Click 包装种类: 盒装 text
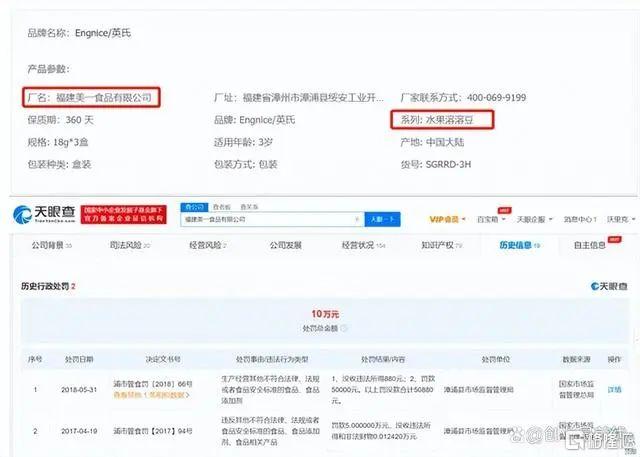The height and width of the screenshot is (457, 640). click(59, 164)
